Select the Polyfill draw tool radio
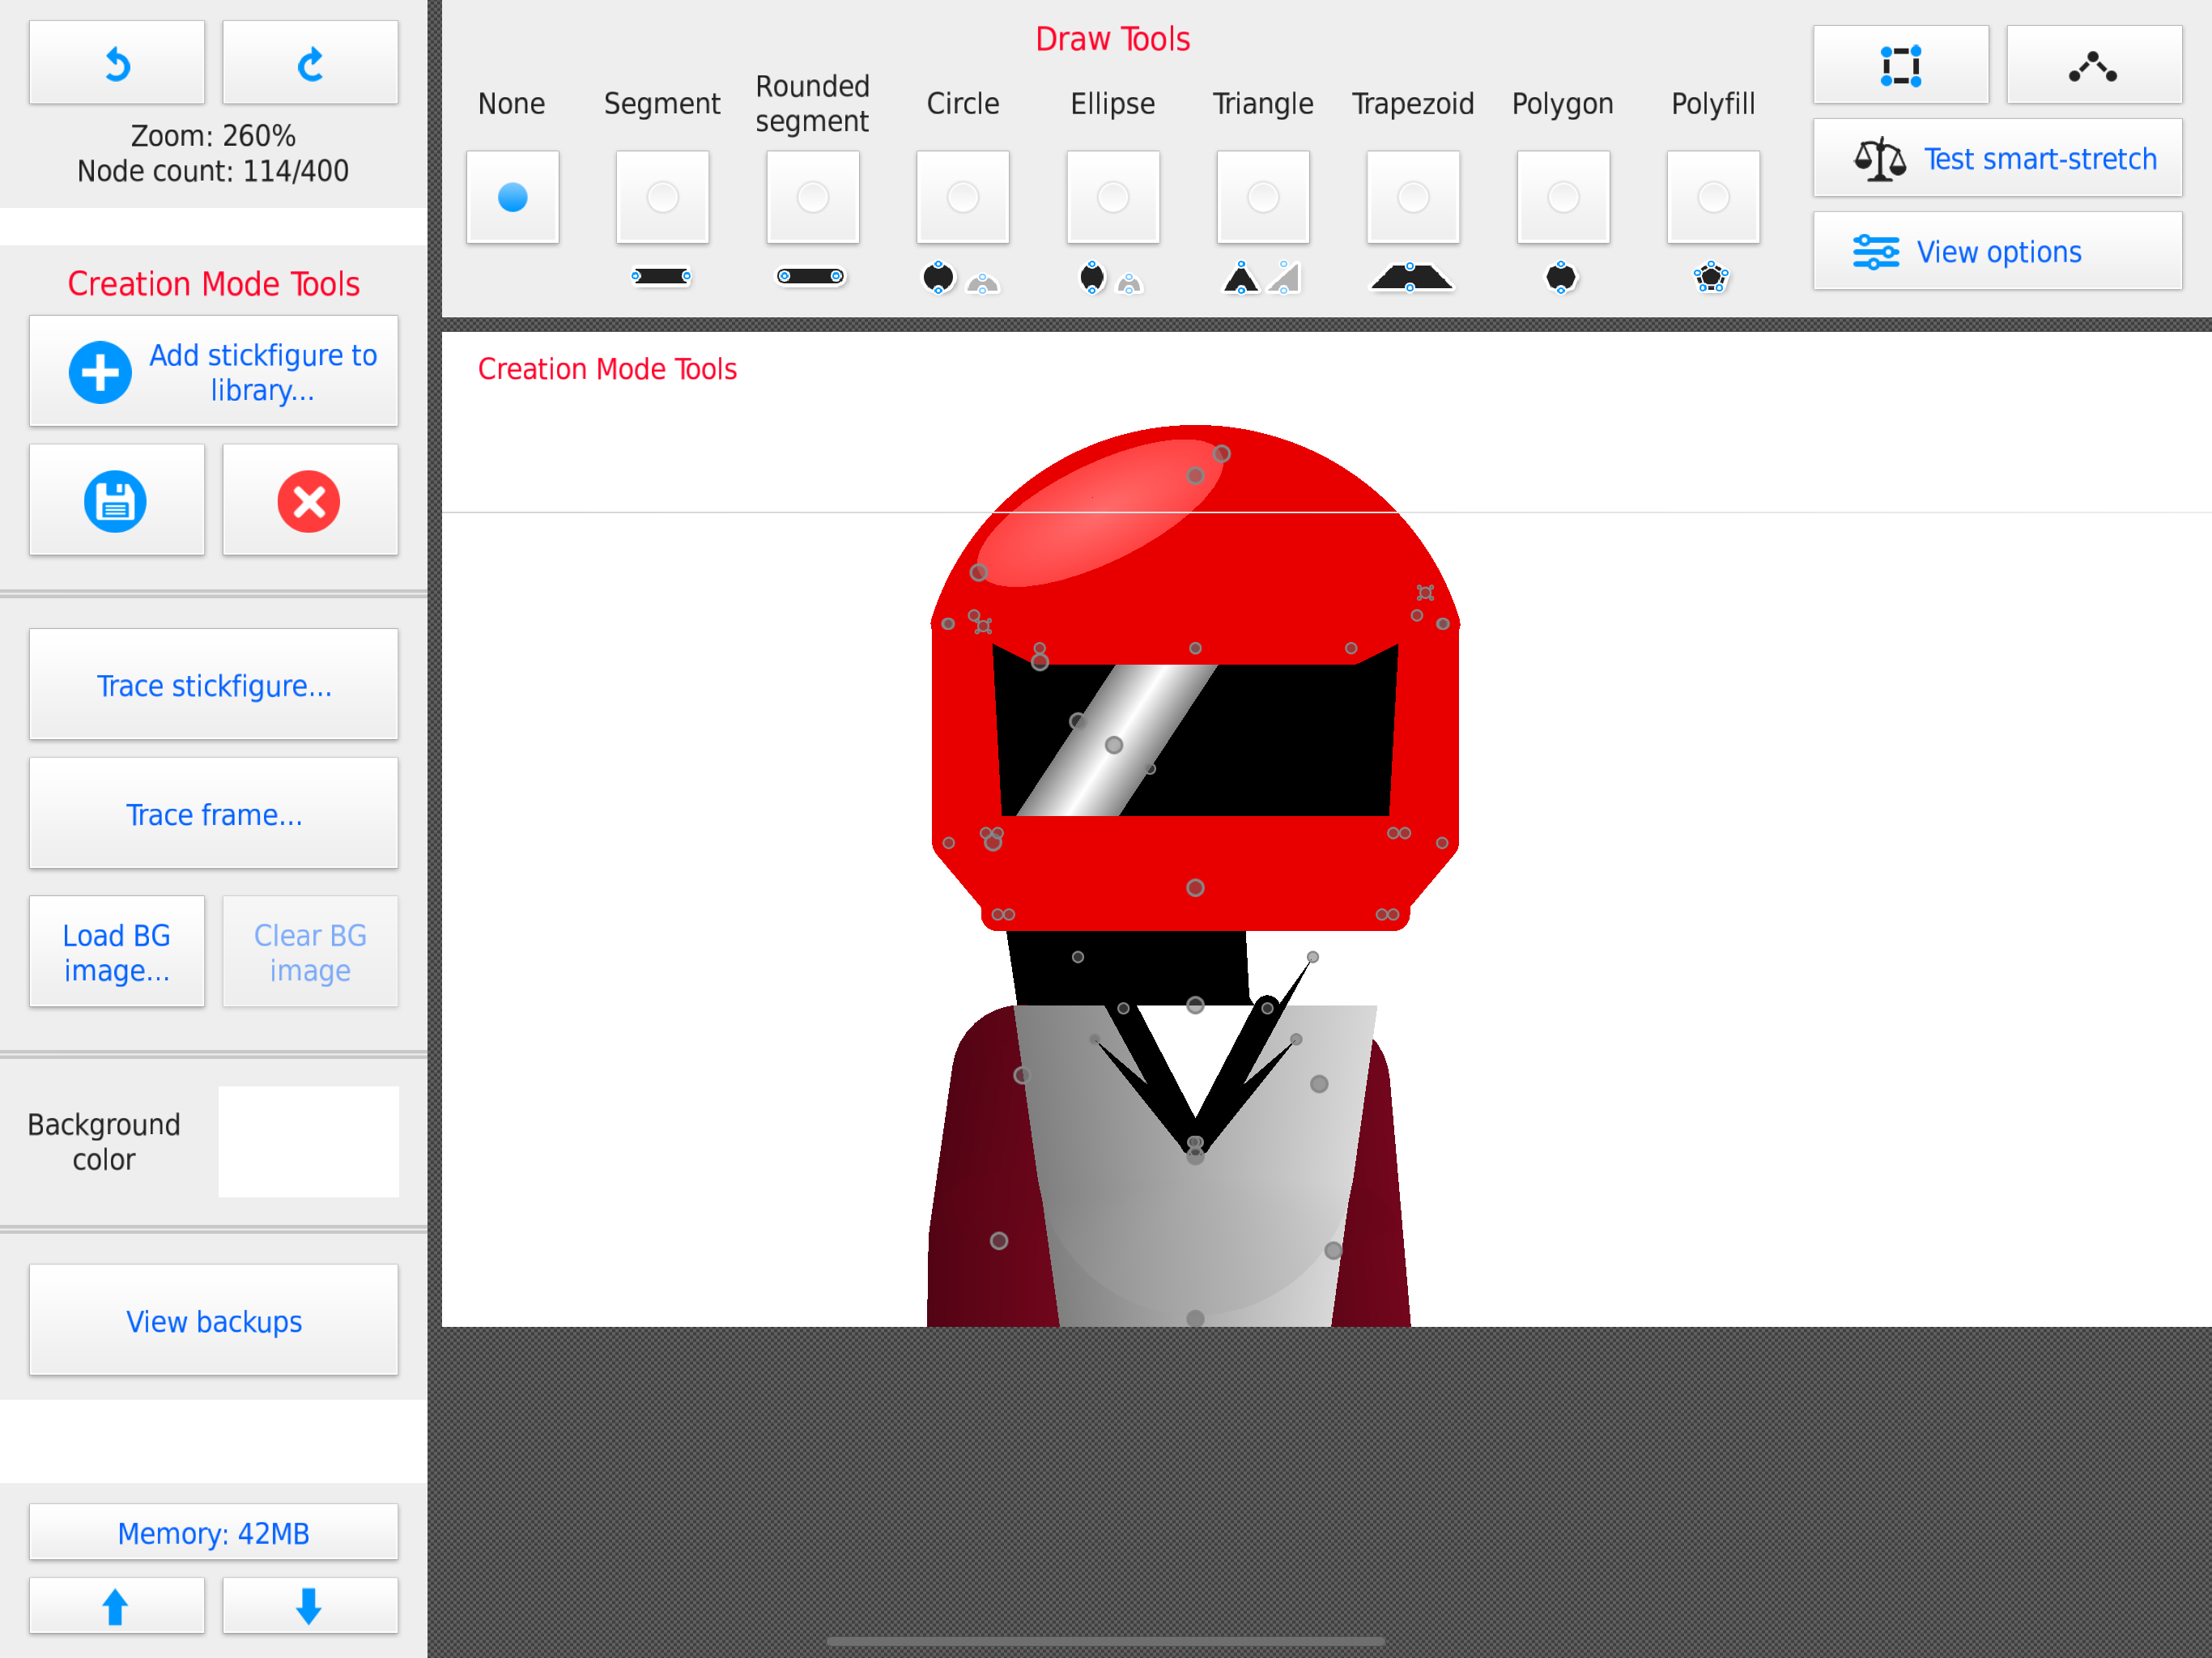This screenshot has width=2212, height=1658. [1713, 197]
